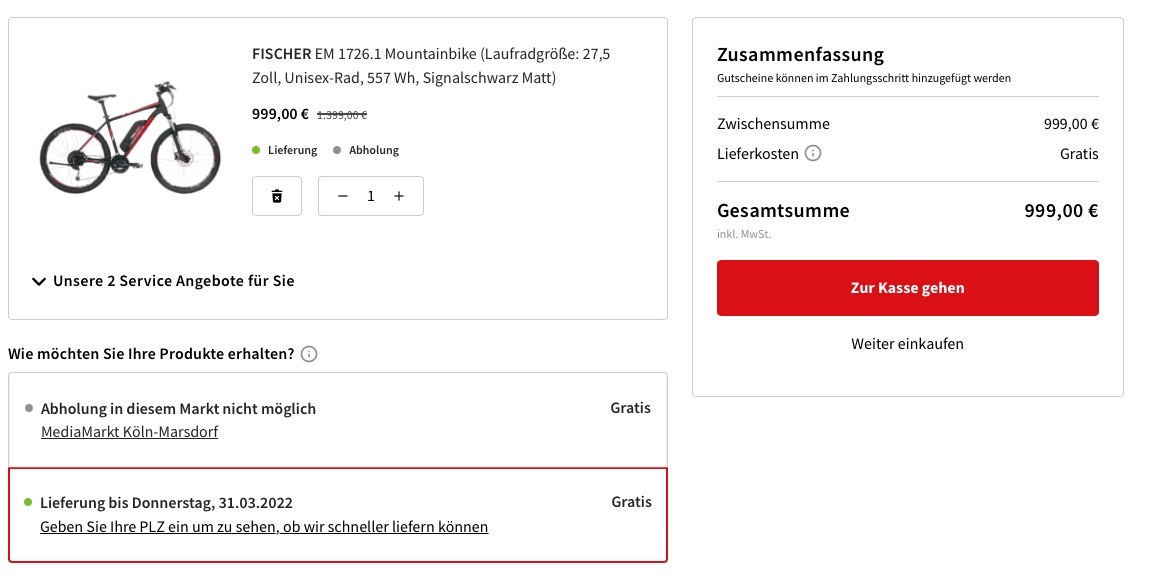This screenshot has width=1150, height=584.
Task: Delete the item with the trash icon
Action: pyautogui.click(x=276, y=196)
